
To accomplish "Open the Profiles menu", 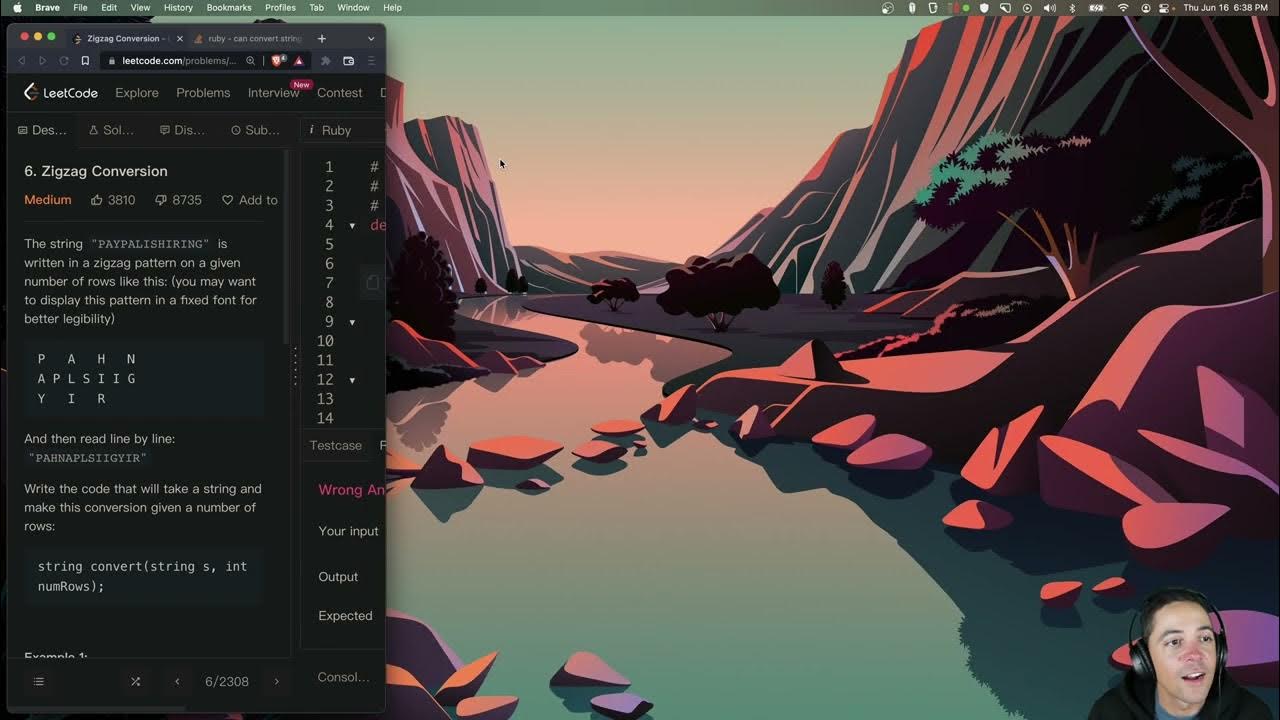I will 280,7.
